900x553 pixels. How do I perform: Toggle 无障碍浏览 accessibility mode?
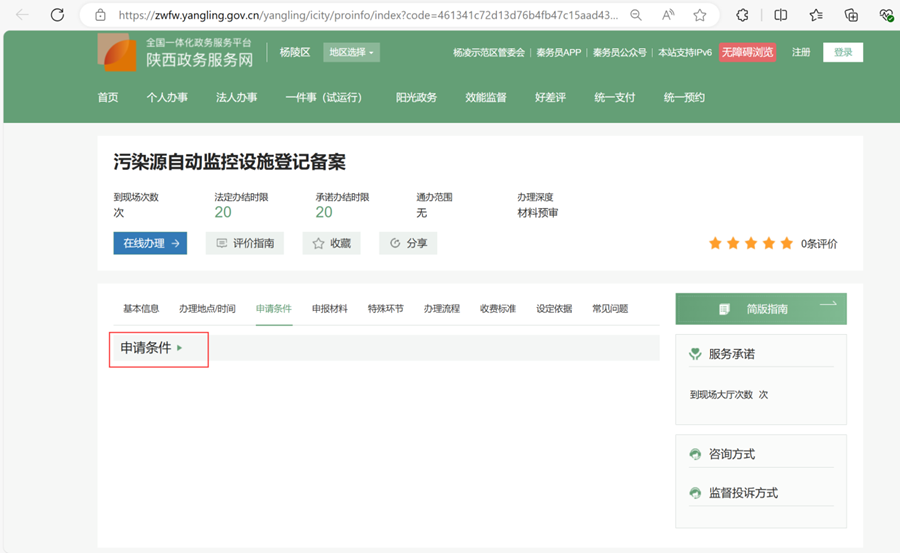coord(747,52)
